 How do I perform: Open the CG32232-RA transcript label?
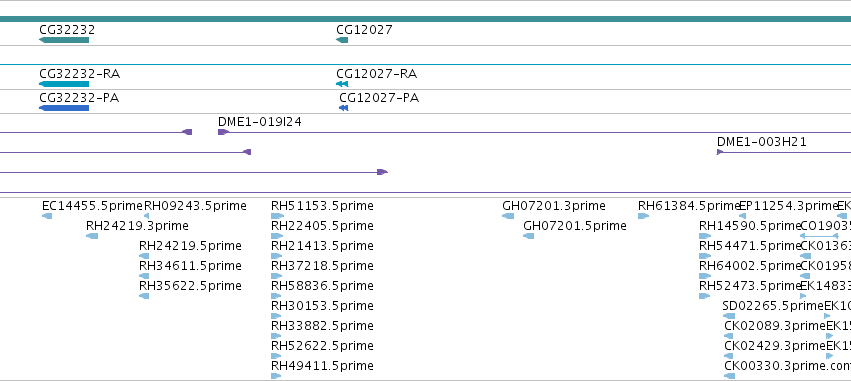point(80,74)
